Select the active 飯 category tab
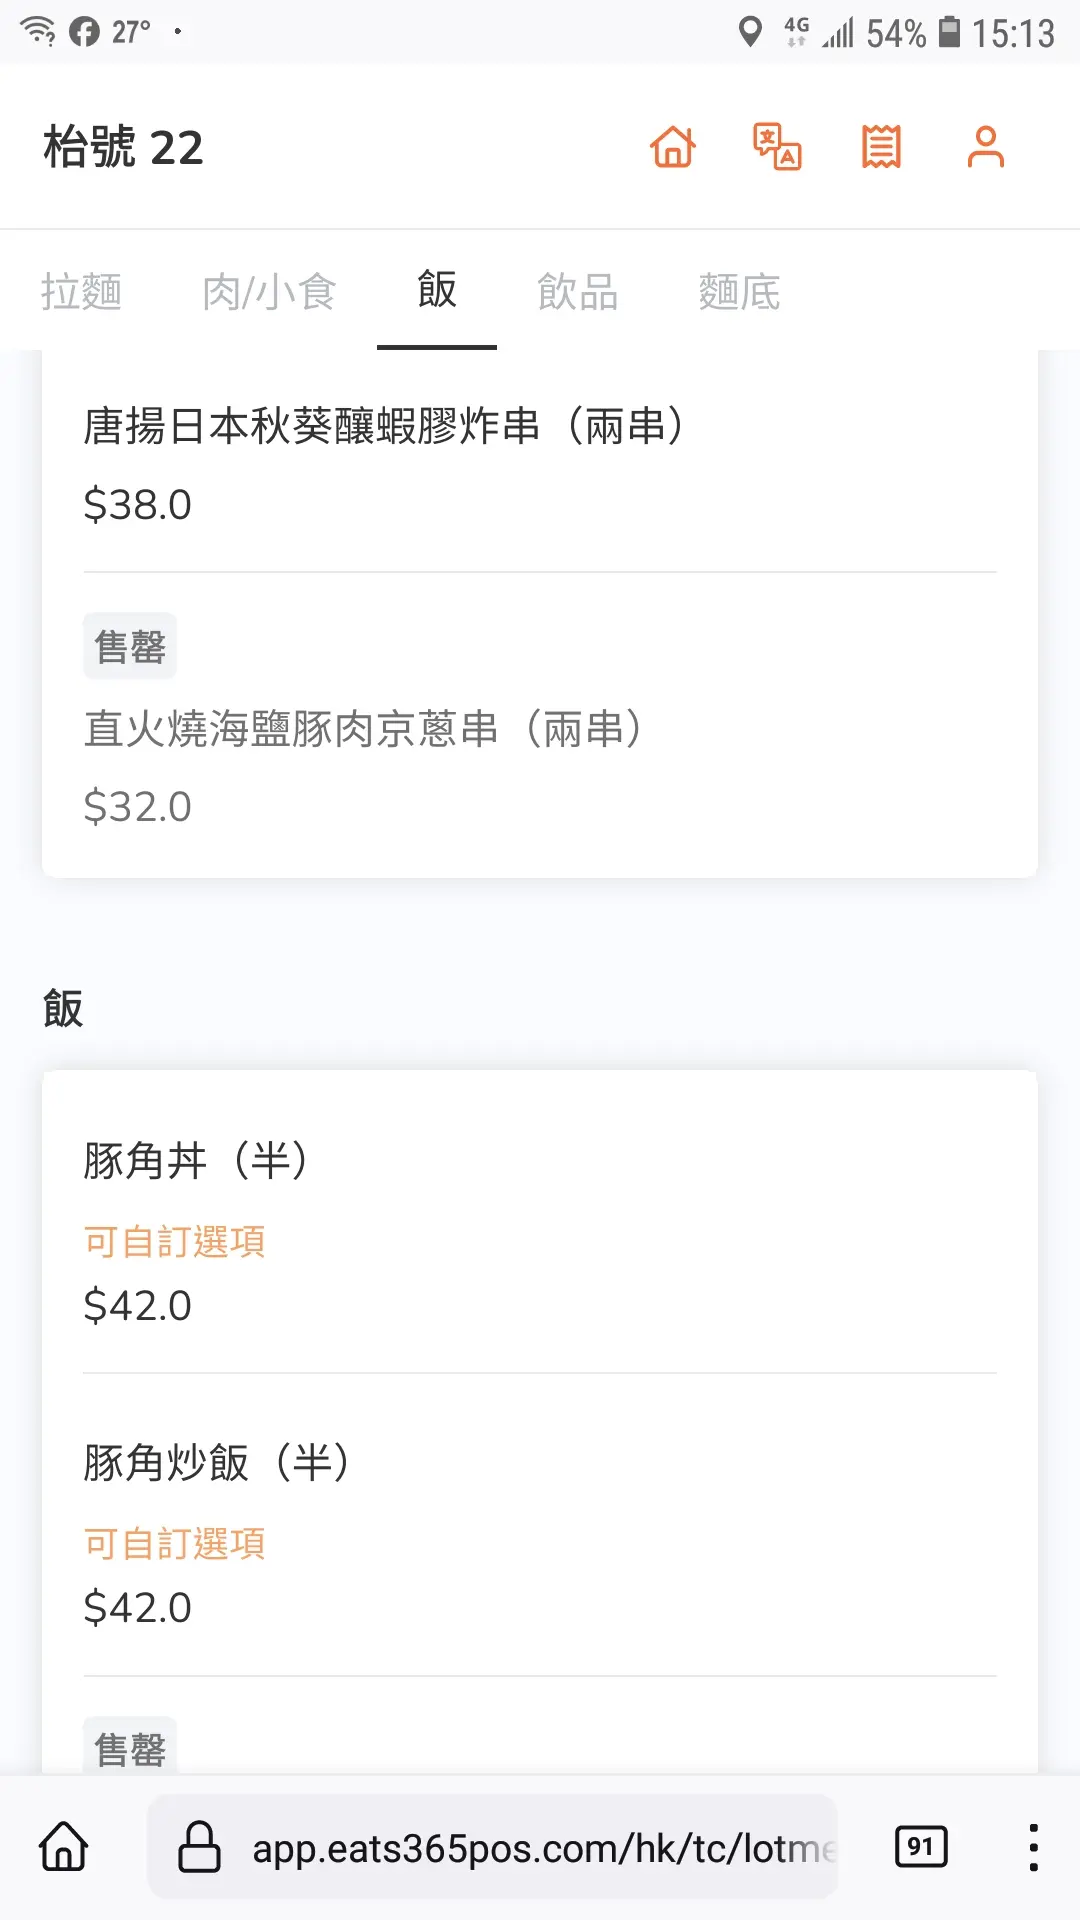Screen dimensions: 1080x1920 tap(437, 290)
